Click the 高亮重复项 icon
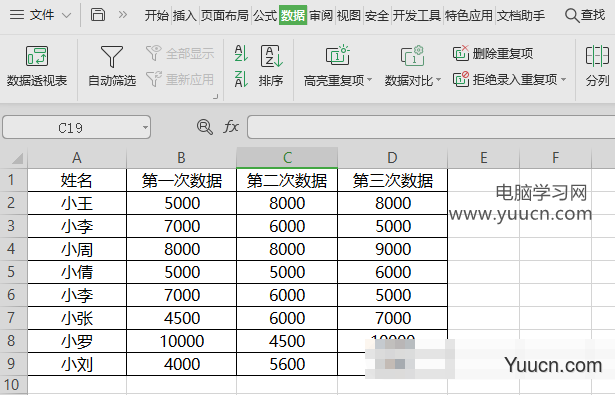This screenshot has height=395, width=615. (337, 55)
